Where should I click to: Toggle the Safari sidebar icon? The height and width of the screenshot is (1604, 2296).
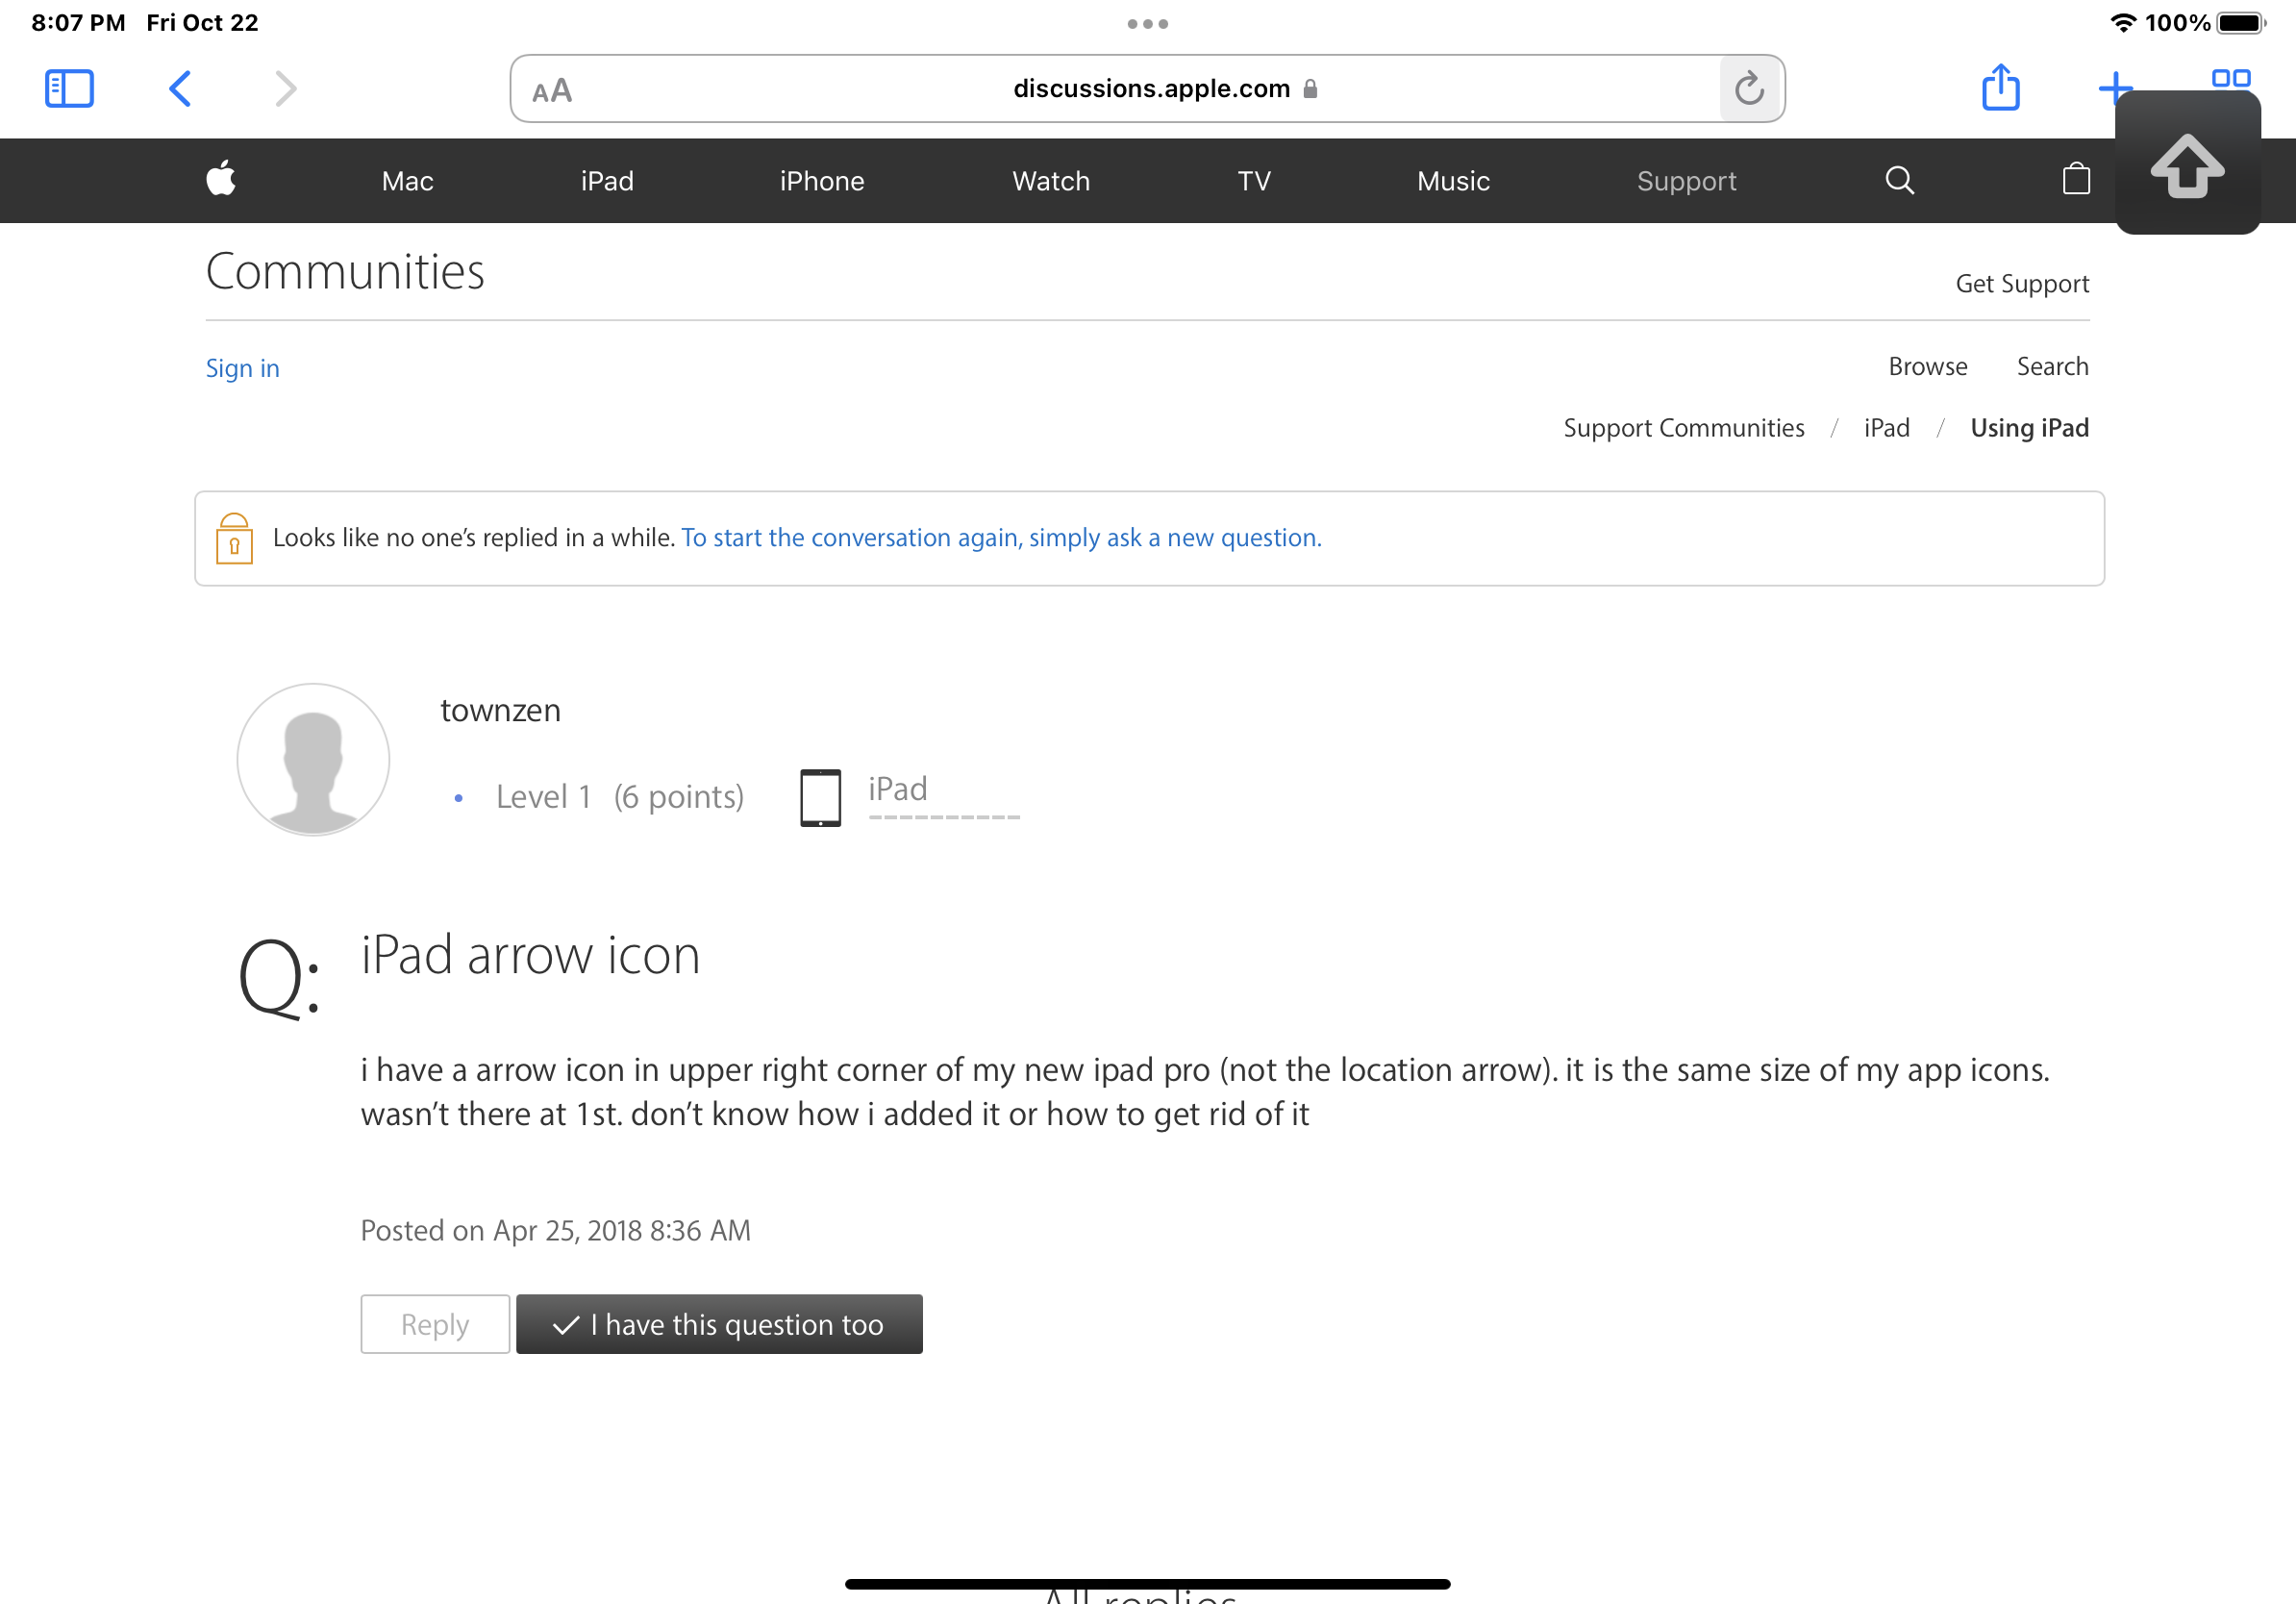tap(69, 89)
